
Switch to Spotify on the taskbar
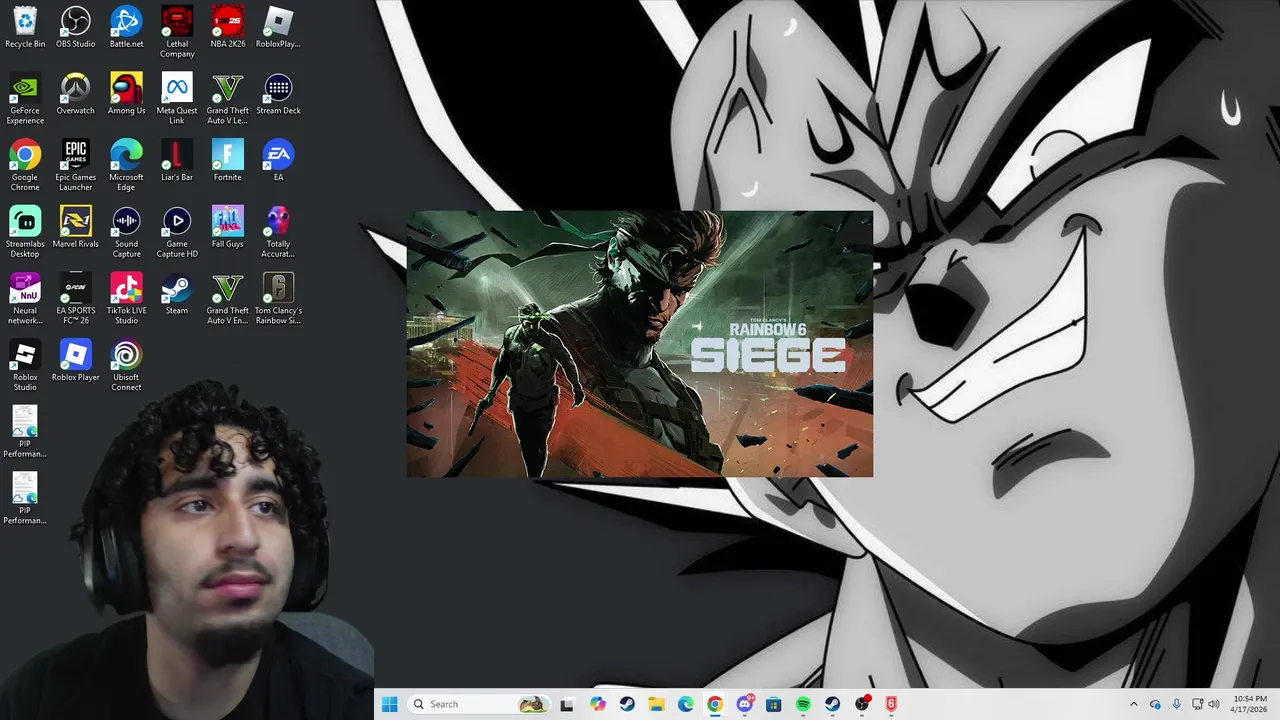[x=803, y=704]
